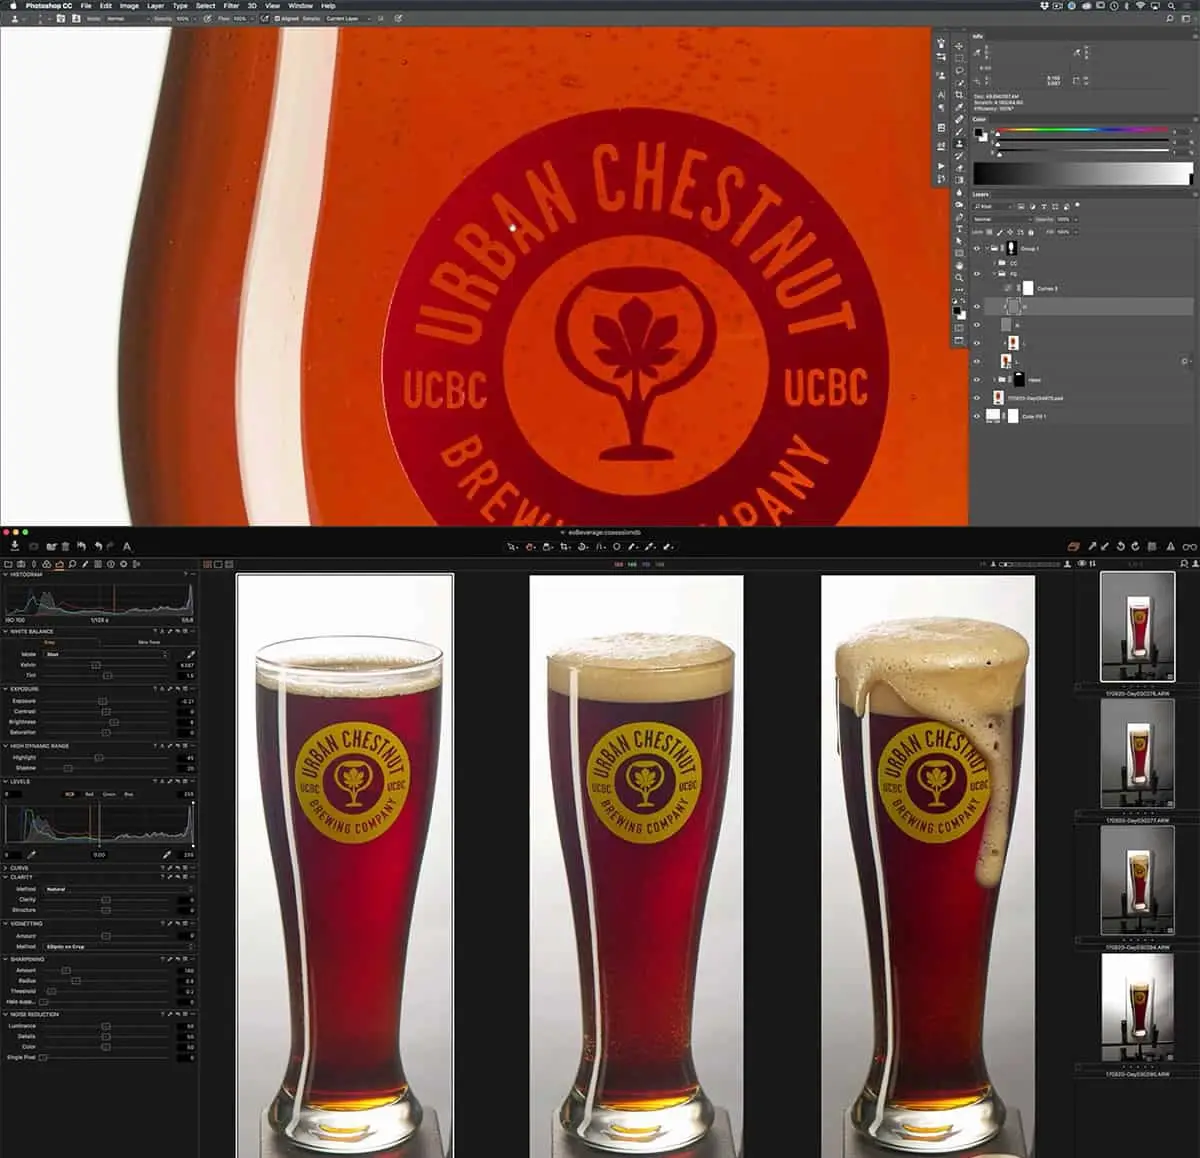This screenshot has height=1158, width=1200.
Task: Select the Eyedropper tool in Photoshop toolbar
Action: click(959, 107)
